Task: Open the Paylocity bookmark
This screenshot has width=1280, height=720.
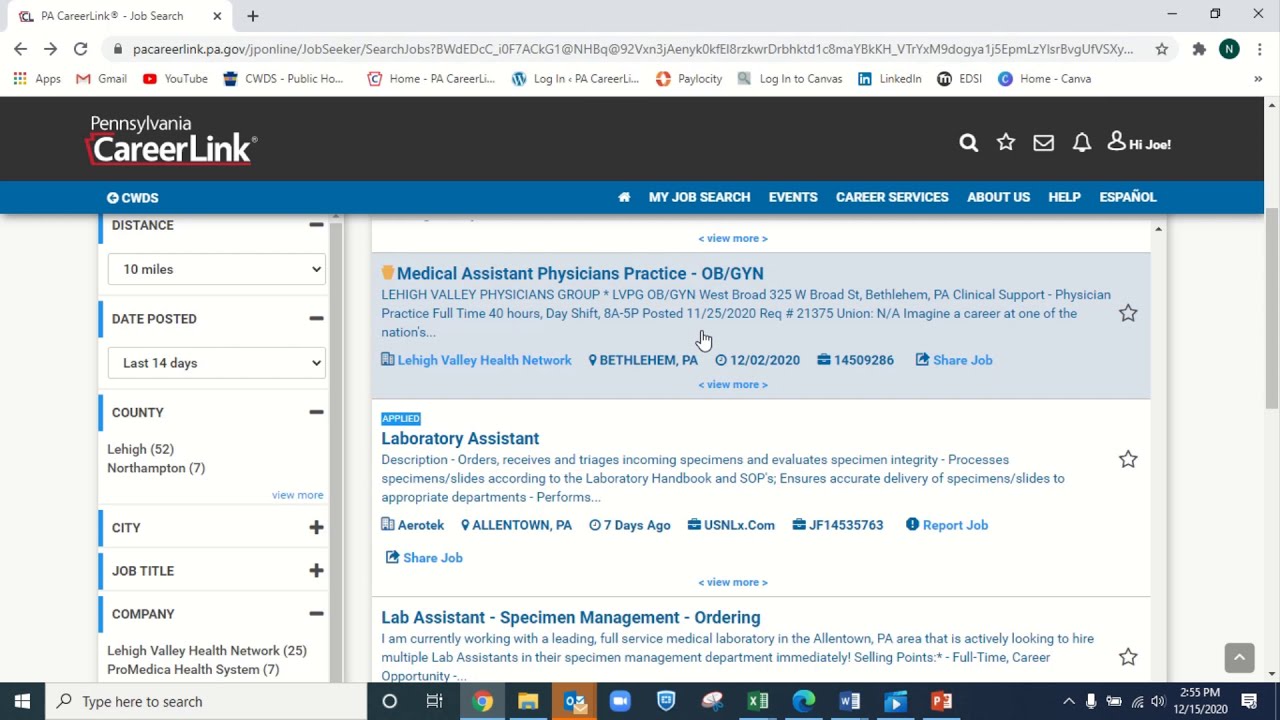Action: (x=688, y=78)
